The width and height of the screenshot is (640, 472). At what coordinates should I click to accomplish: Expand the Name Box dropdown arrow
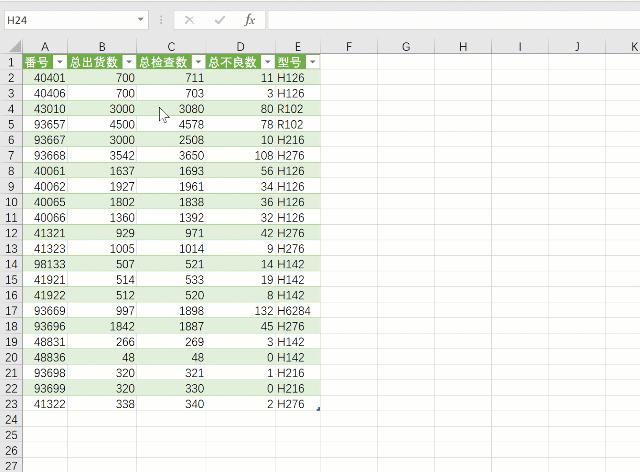coord(141,20)
